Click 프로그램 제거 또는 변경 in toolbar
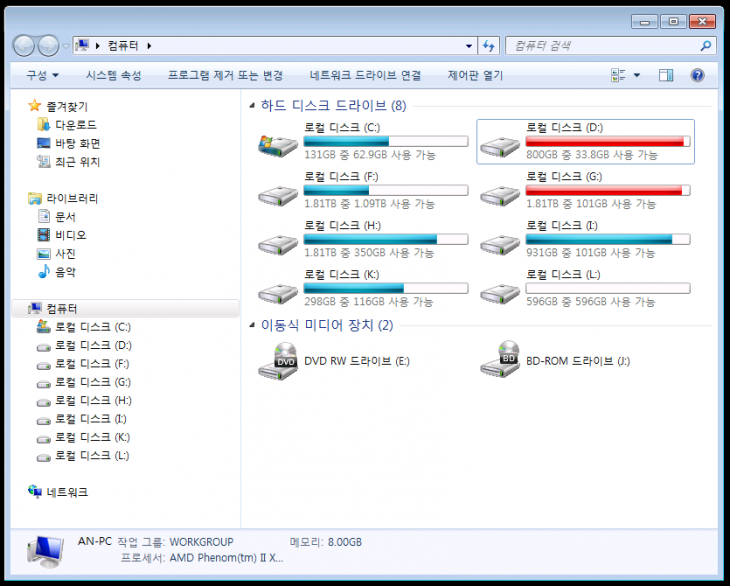Screen dimensions: 730x586 click(225, 75)
